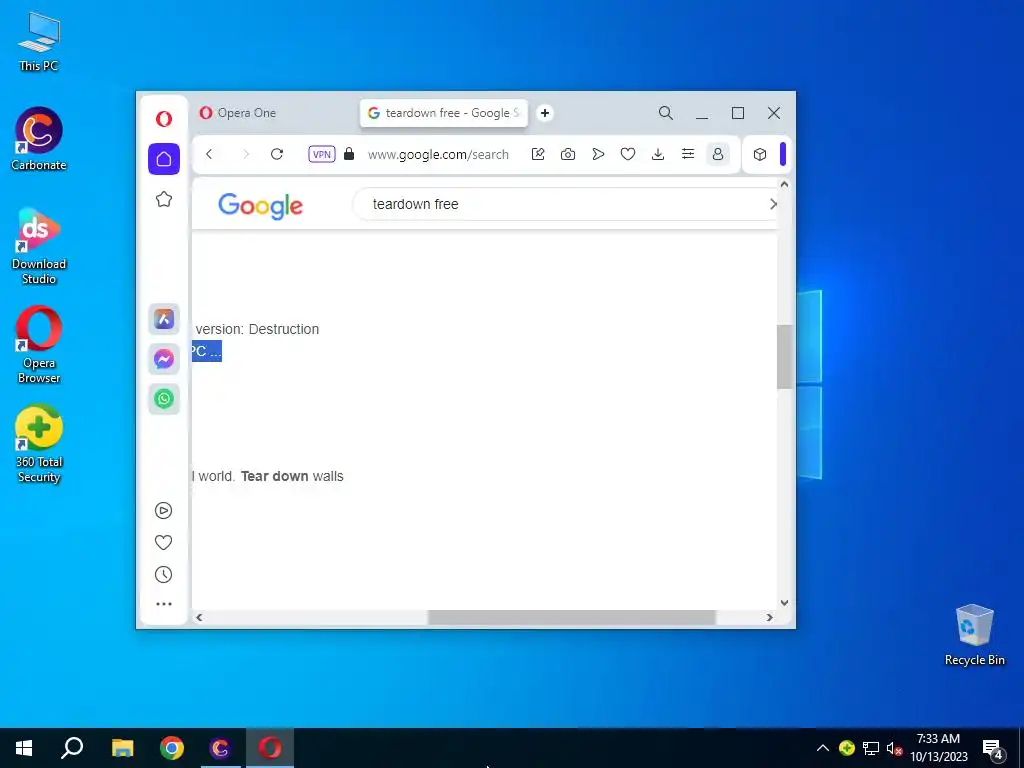Image resolution: width=1024 pixels, height=768 pixels.
Task: Open Carbonate from the taskbar
Action: click(221, 748)
